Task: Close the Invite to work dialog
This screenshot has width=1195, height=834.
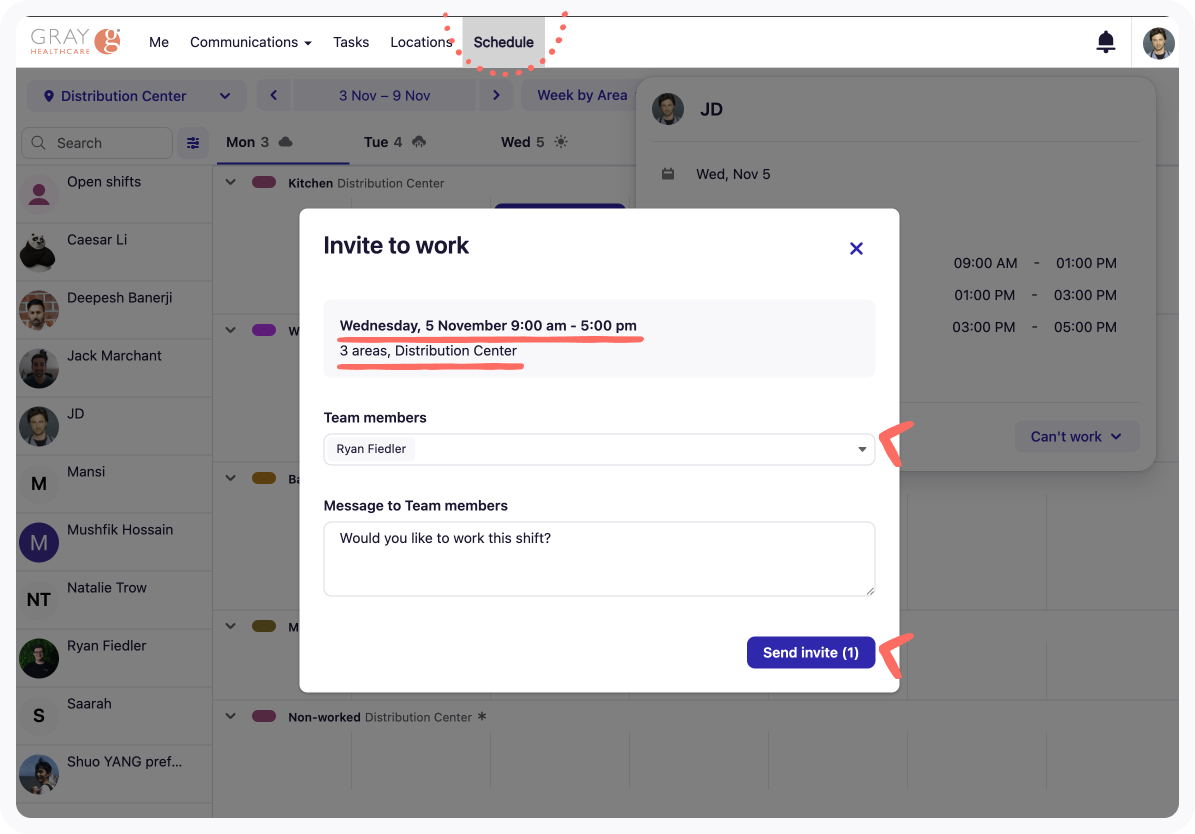Action: coord(856,248)
